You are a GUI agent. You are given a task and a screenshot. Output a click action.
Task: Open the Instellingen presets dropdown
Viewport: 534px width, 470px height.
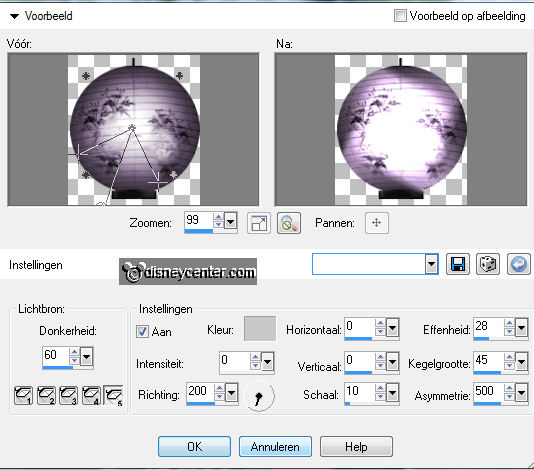point(431,264)
